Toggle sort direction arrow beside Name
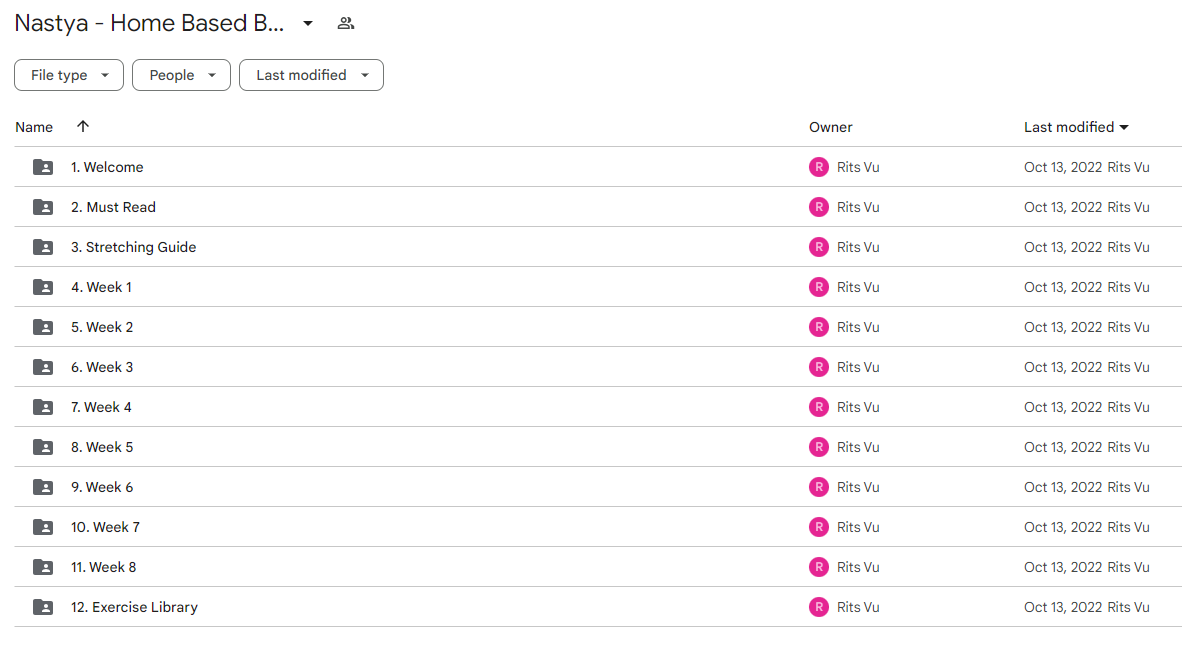Viewport: 1182px width, 656px height. pyautogui.click(x=83, y=126)
